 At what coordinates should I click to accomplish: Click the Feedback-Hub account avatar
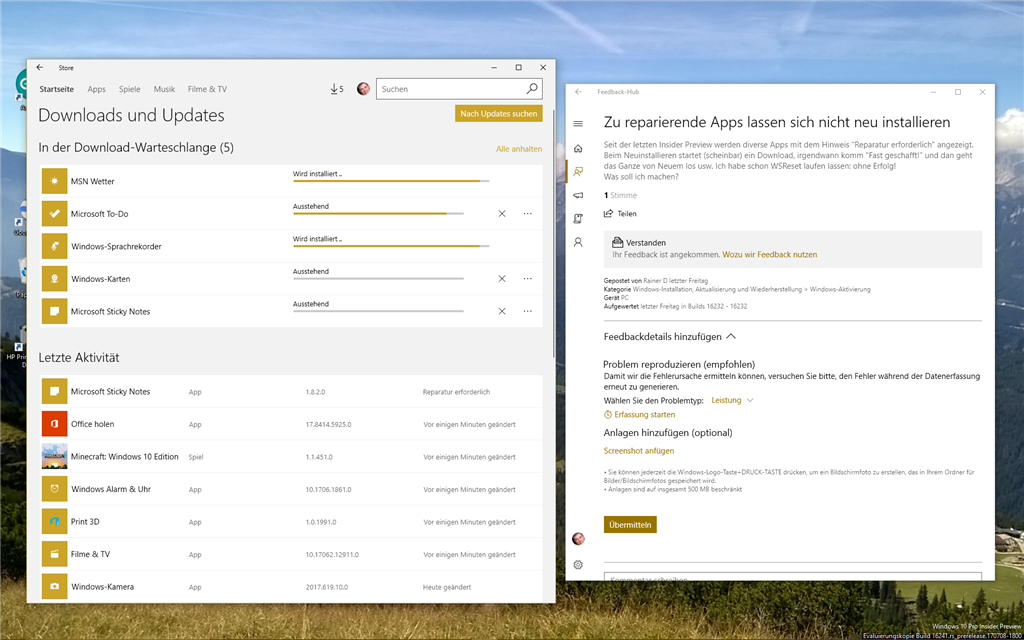(x=578, y=539)
